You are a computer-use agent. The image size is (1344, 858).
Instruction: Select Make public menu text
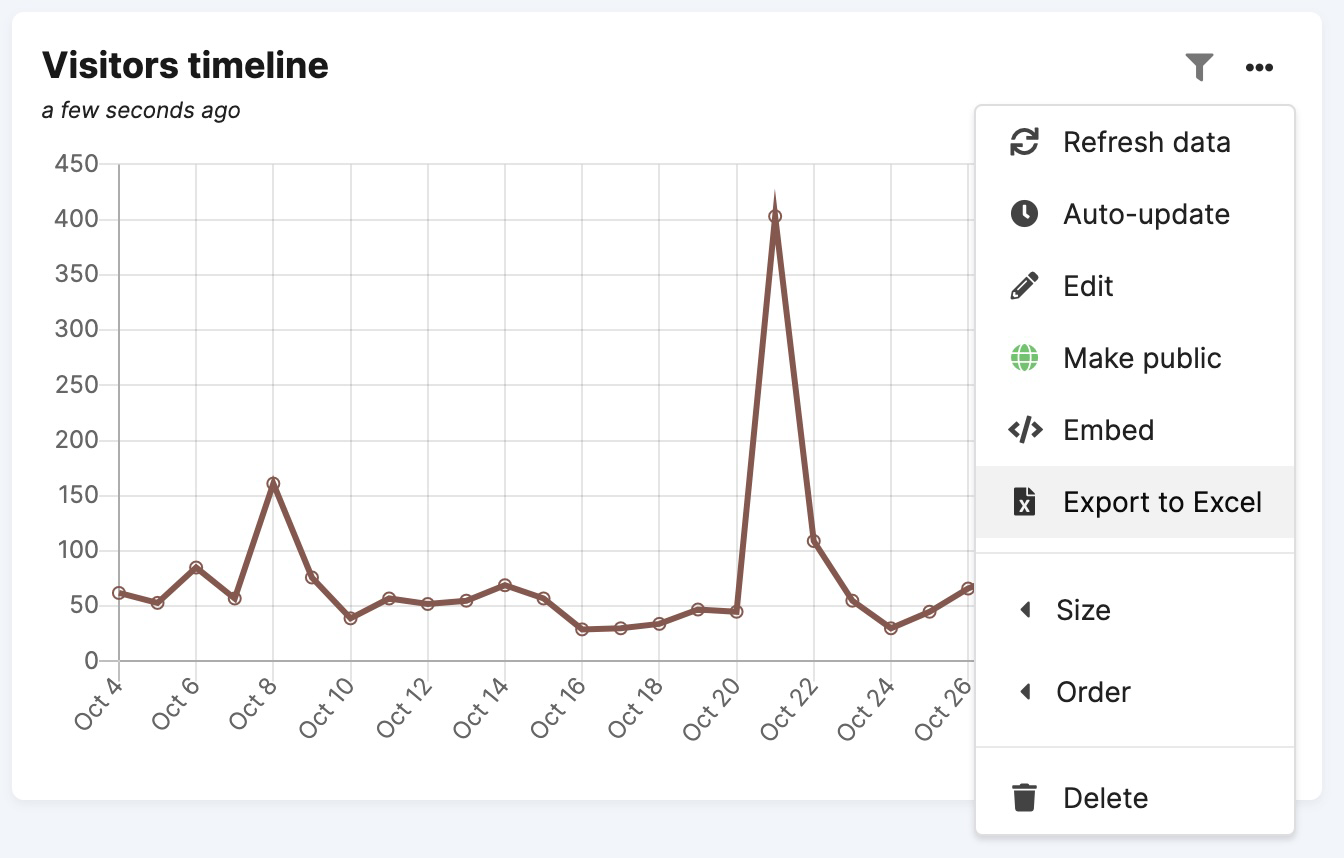coord(1142,358)
